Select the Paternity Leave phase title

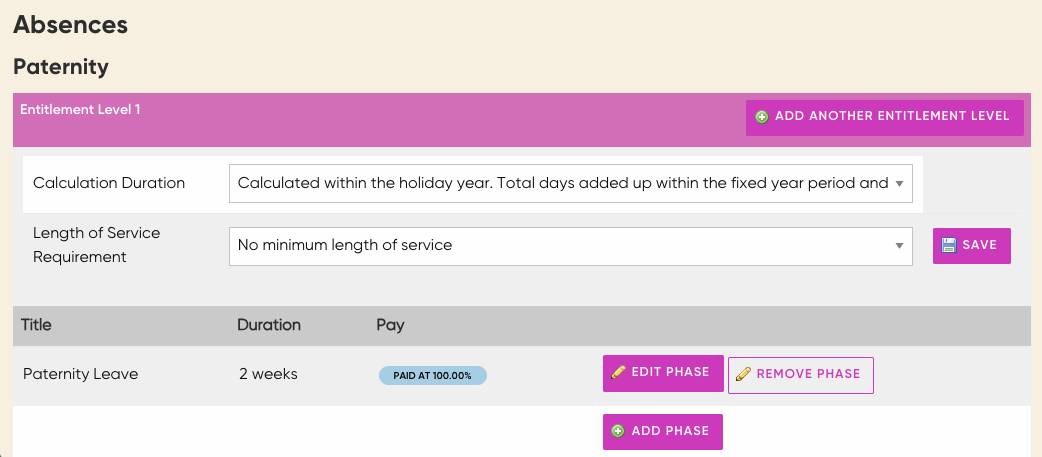click(80, 374)
